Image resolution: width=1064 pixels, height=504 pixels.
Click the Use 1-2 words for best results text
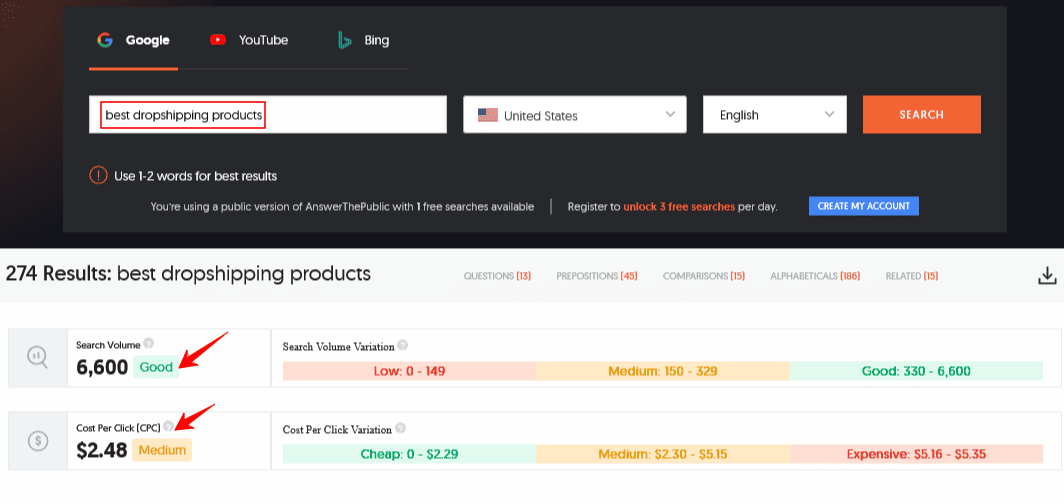(195, 176)
